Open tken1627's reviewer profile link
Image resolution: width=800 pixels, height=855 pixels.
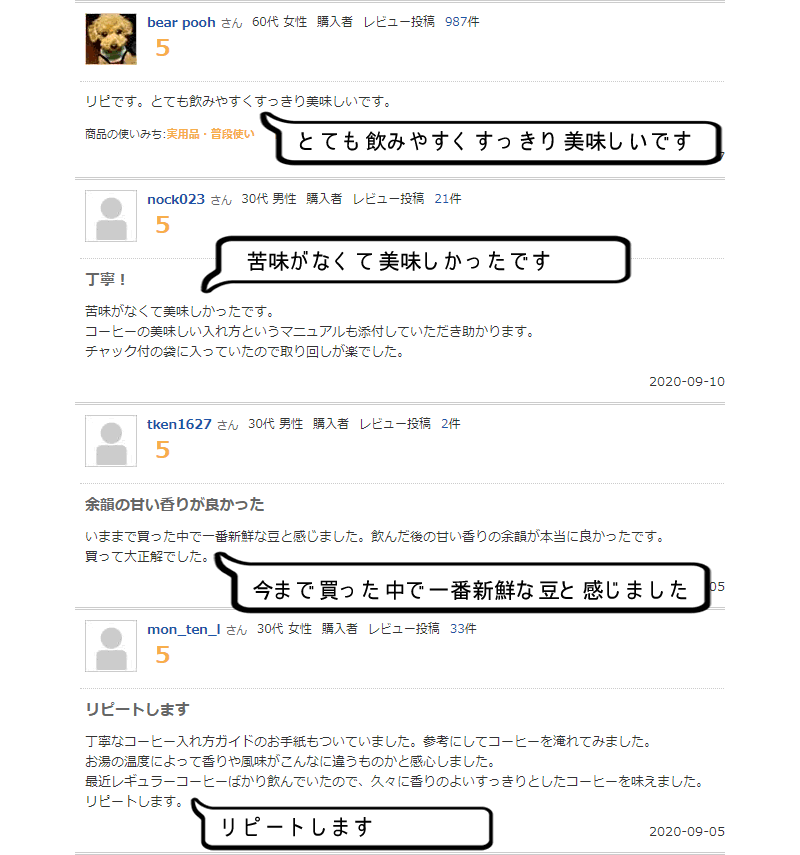coord(179,424)
